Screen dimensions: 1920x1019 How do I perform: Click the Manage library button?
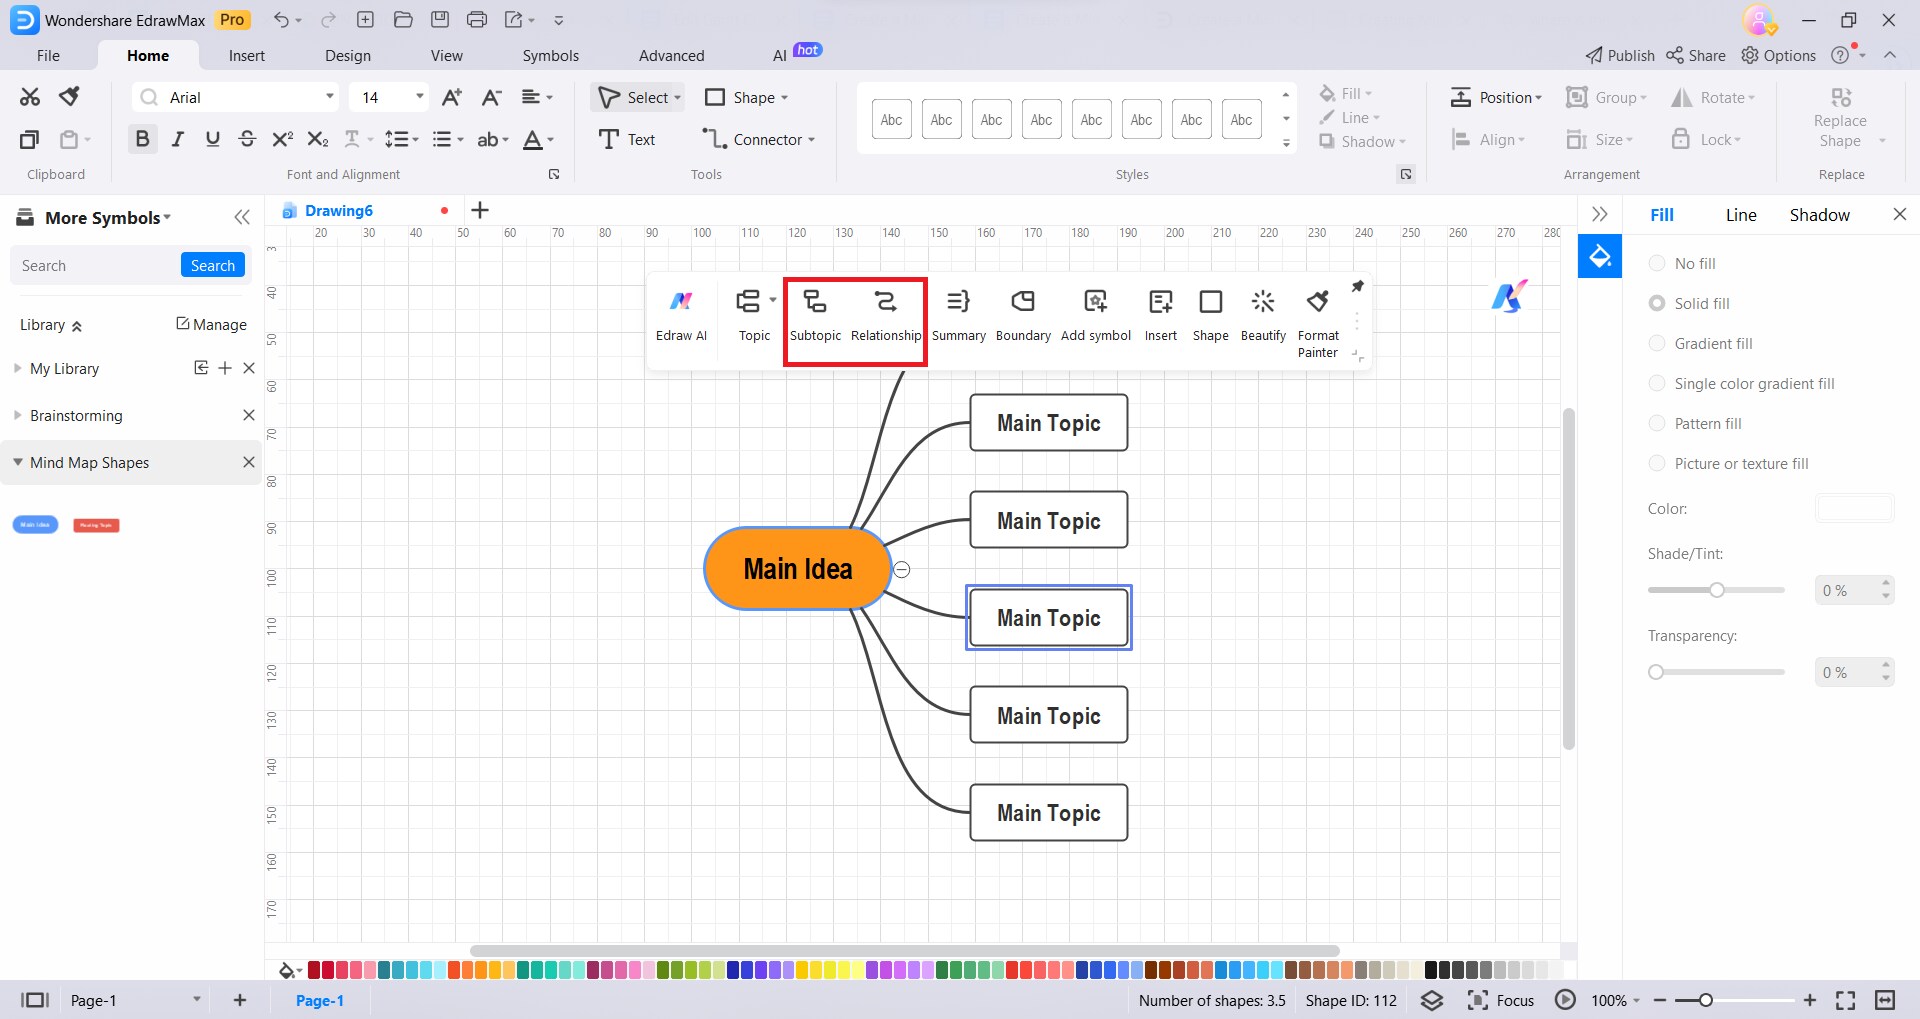point(211,324)
